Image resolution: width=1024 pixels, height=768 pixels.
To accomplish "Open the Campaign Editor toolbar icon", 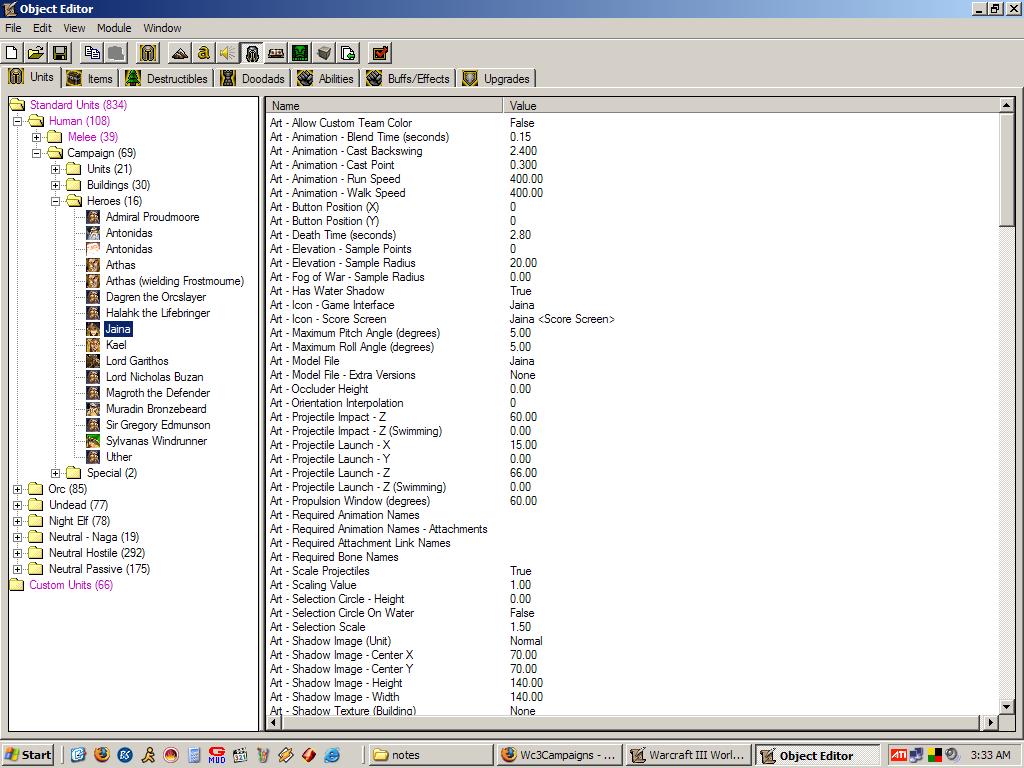I will (x=276, y=53).
